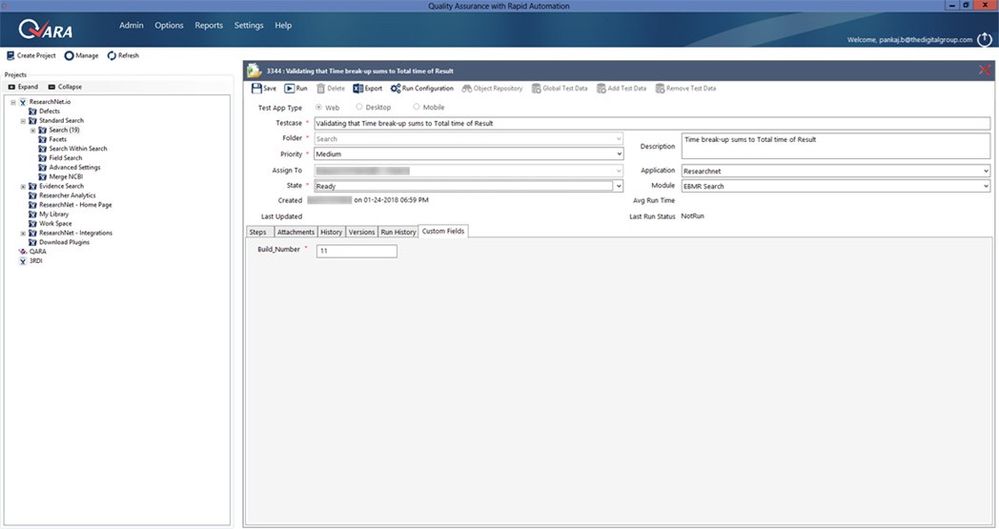Click the logout power icon
Screen dimensions: 999x529
pyautogui.click(x=984, y=40)
